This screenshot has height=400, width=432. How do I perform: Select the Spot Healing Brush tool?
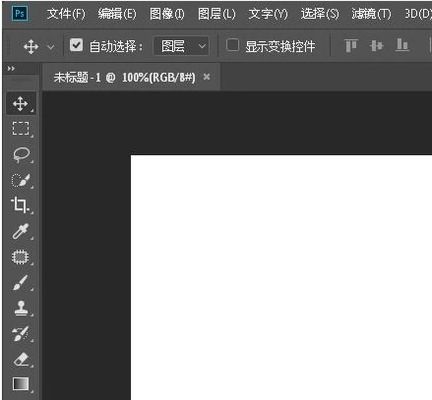[x=21, y=257]
